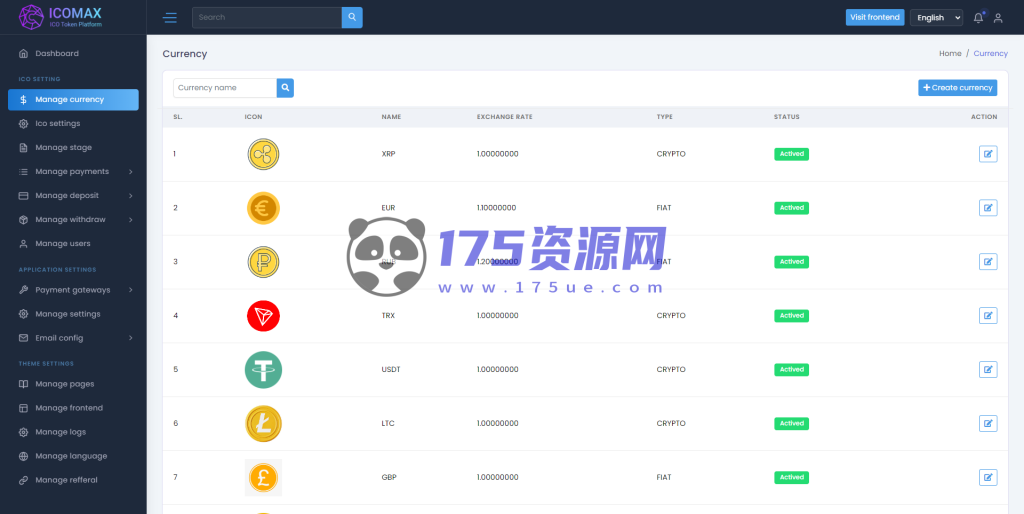This screenshot has height=514, width=1024.
Task: Open Manage language menu item
Action: point(73,456)
